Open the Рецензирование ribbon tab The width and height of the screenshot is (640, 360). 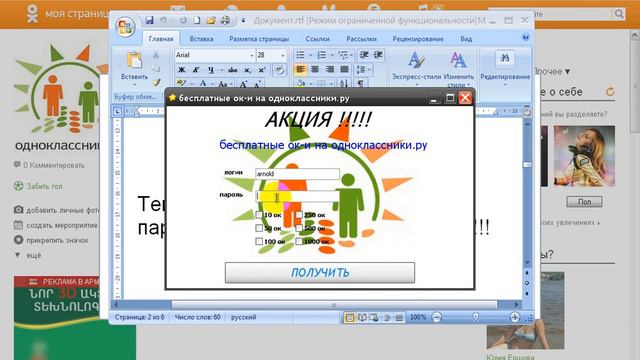(418, 39)
